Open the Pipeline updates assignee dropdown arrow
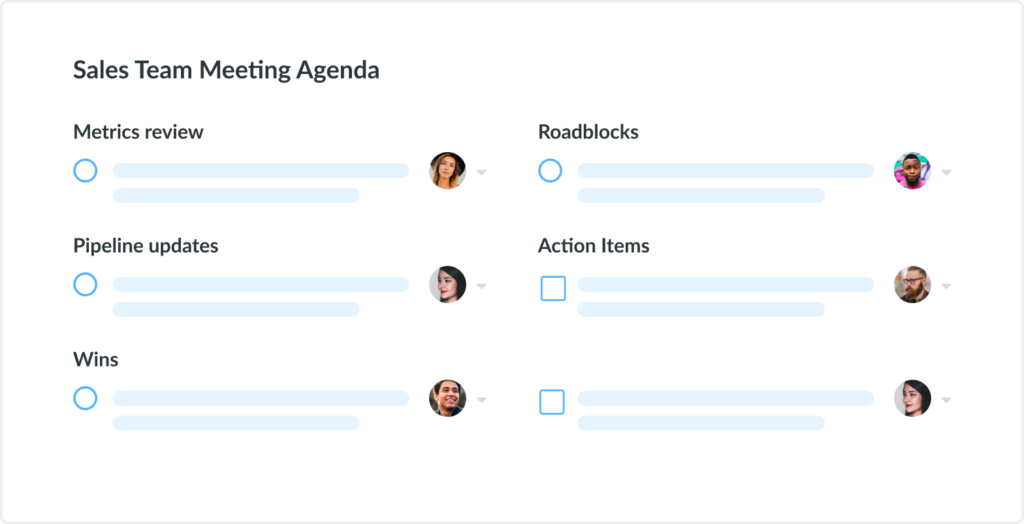 coord(481,286)
